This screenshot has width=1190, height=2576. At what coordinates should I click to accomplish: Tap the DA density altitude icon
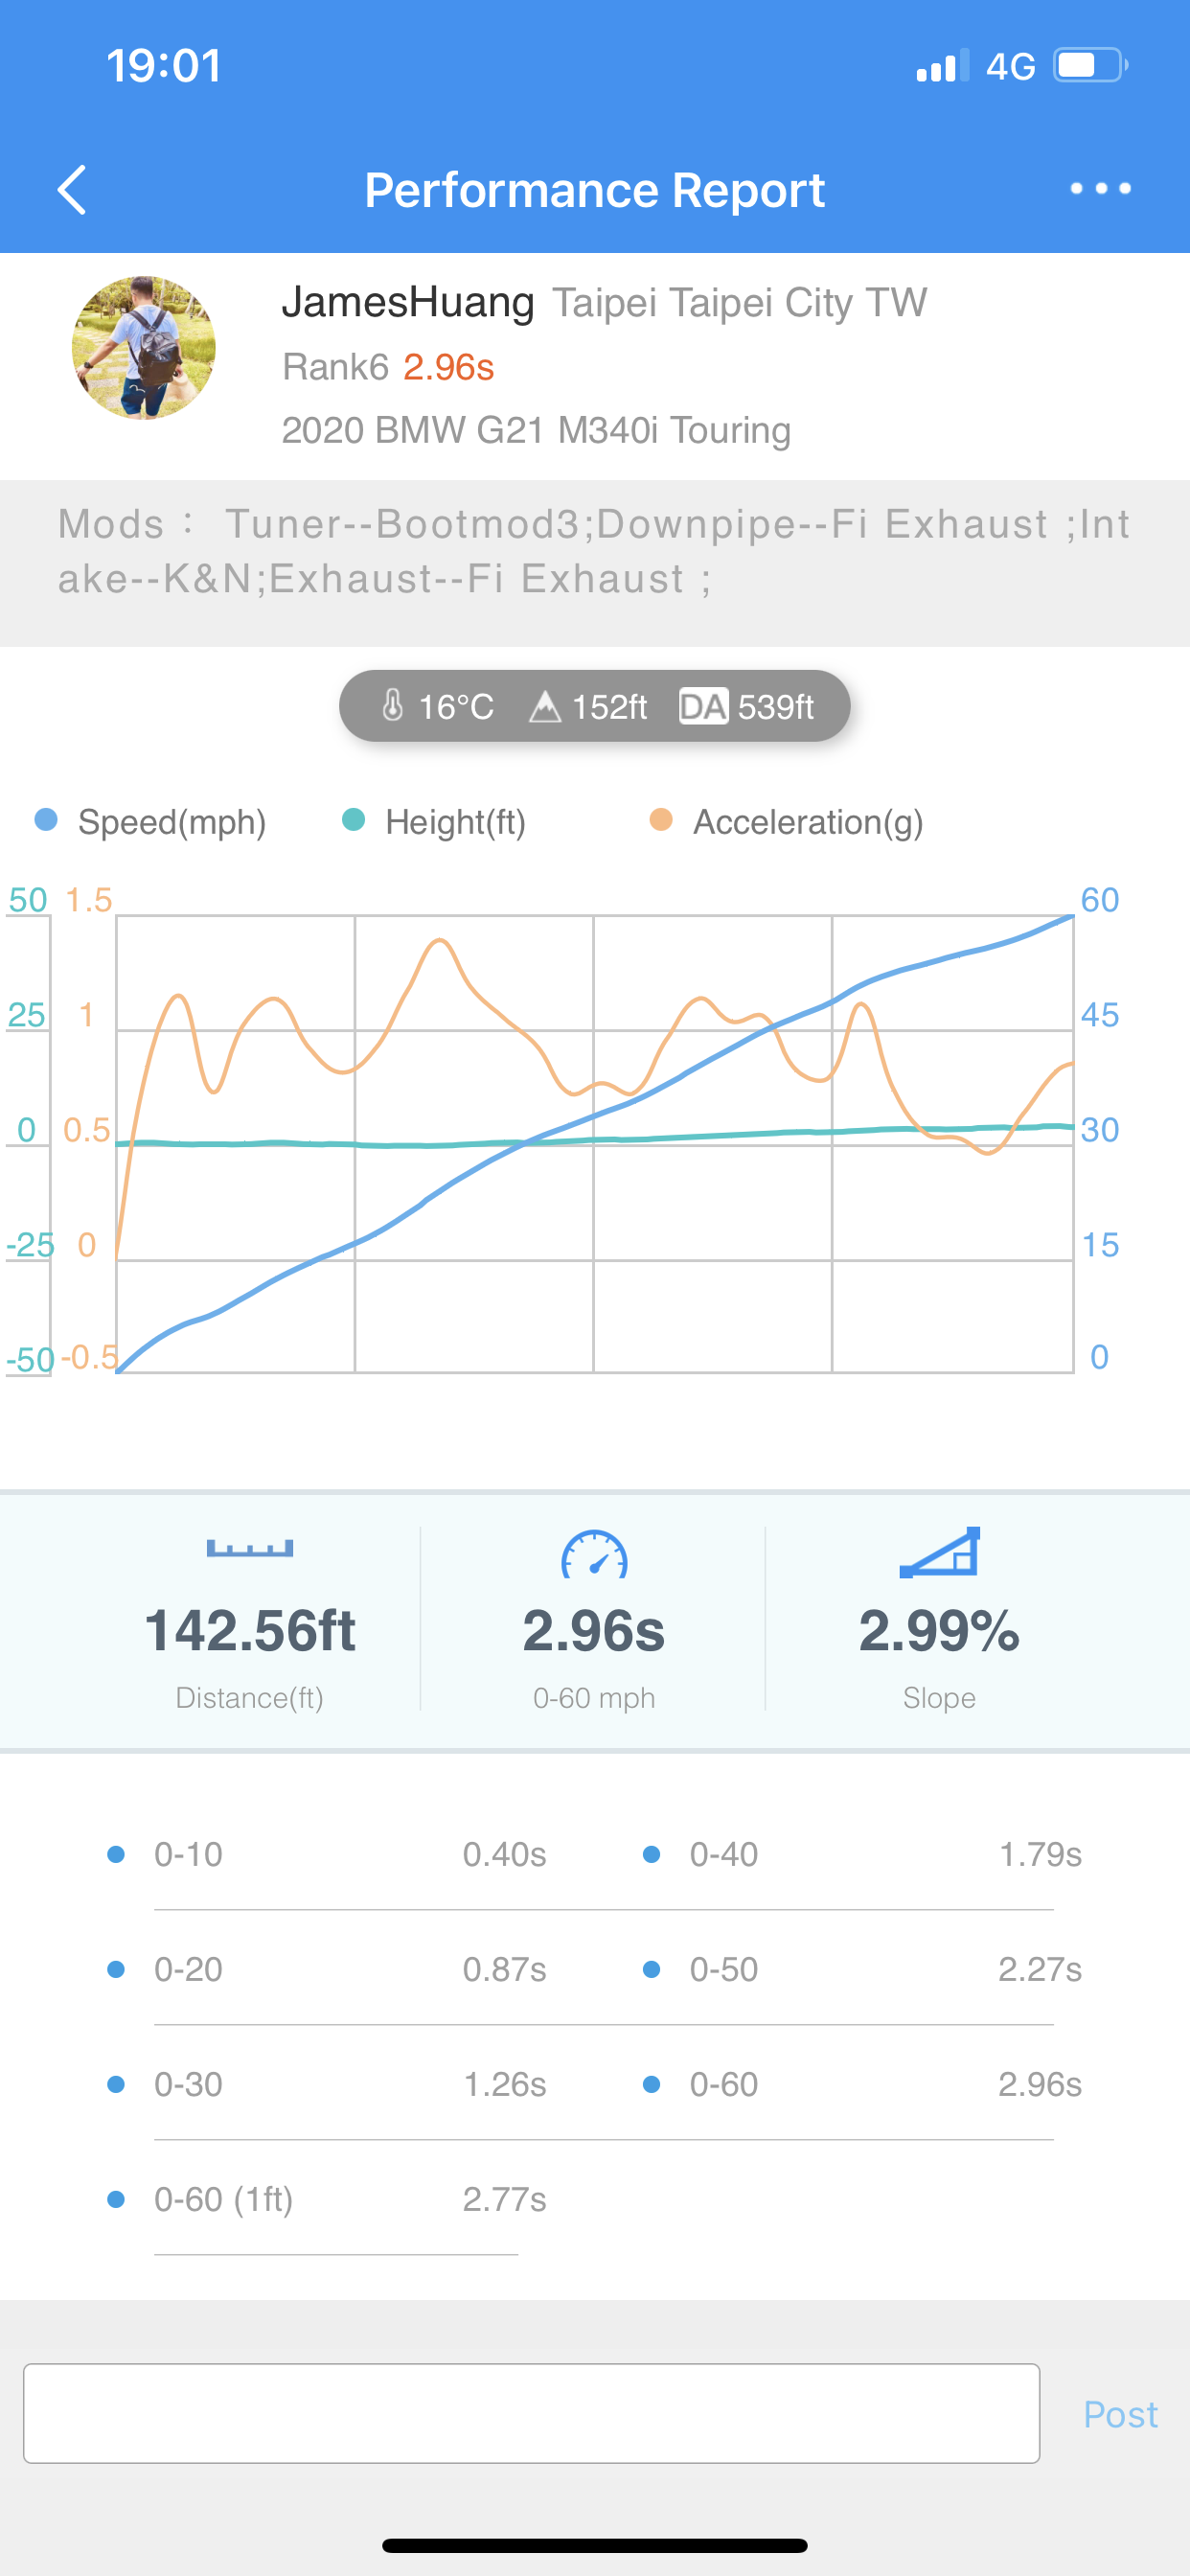pyautogui.click(x=703, y=706)
